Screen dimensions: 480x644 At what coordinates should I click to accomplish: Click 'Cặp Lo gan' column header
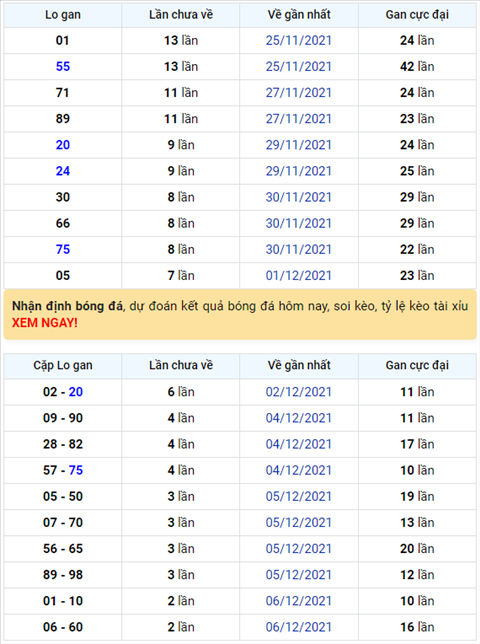click(63, 366)
